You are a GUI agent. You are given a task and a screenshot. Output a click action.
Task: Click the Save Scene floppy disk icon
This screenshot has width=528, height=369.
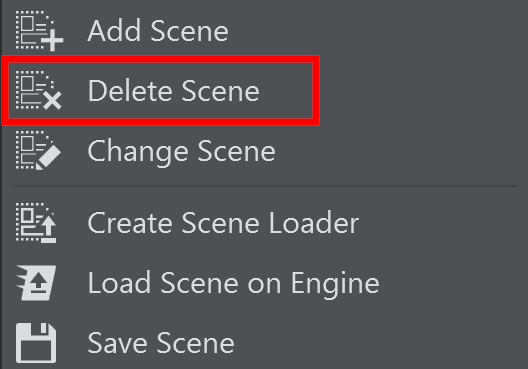[x=36, y=343]
